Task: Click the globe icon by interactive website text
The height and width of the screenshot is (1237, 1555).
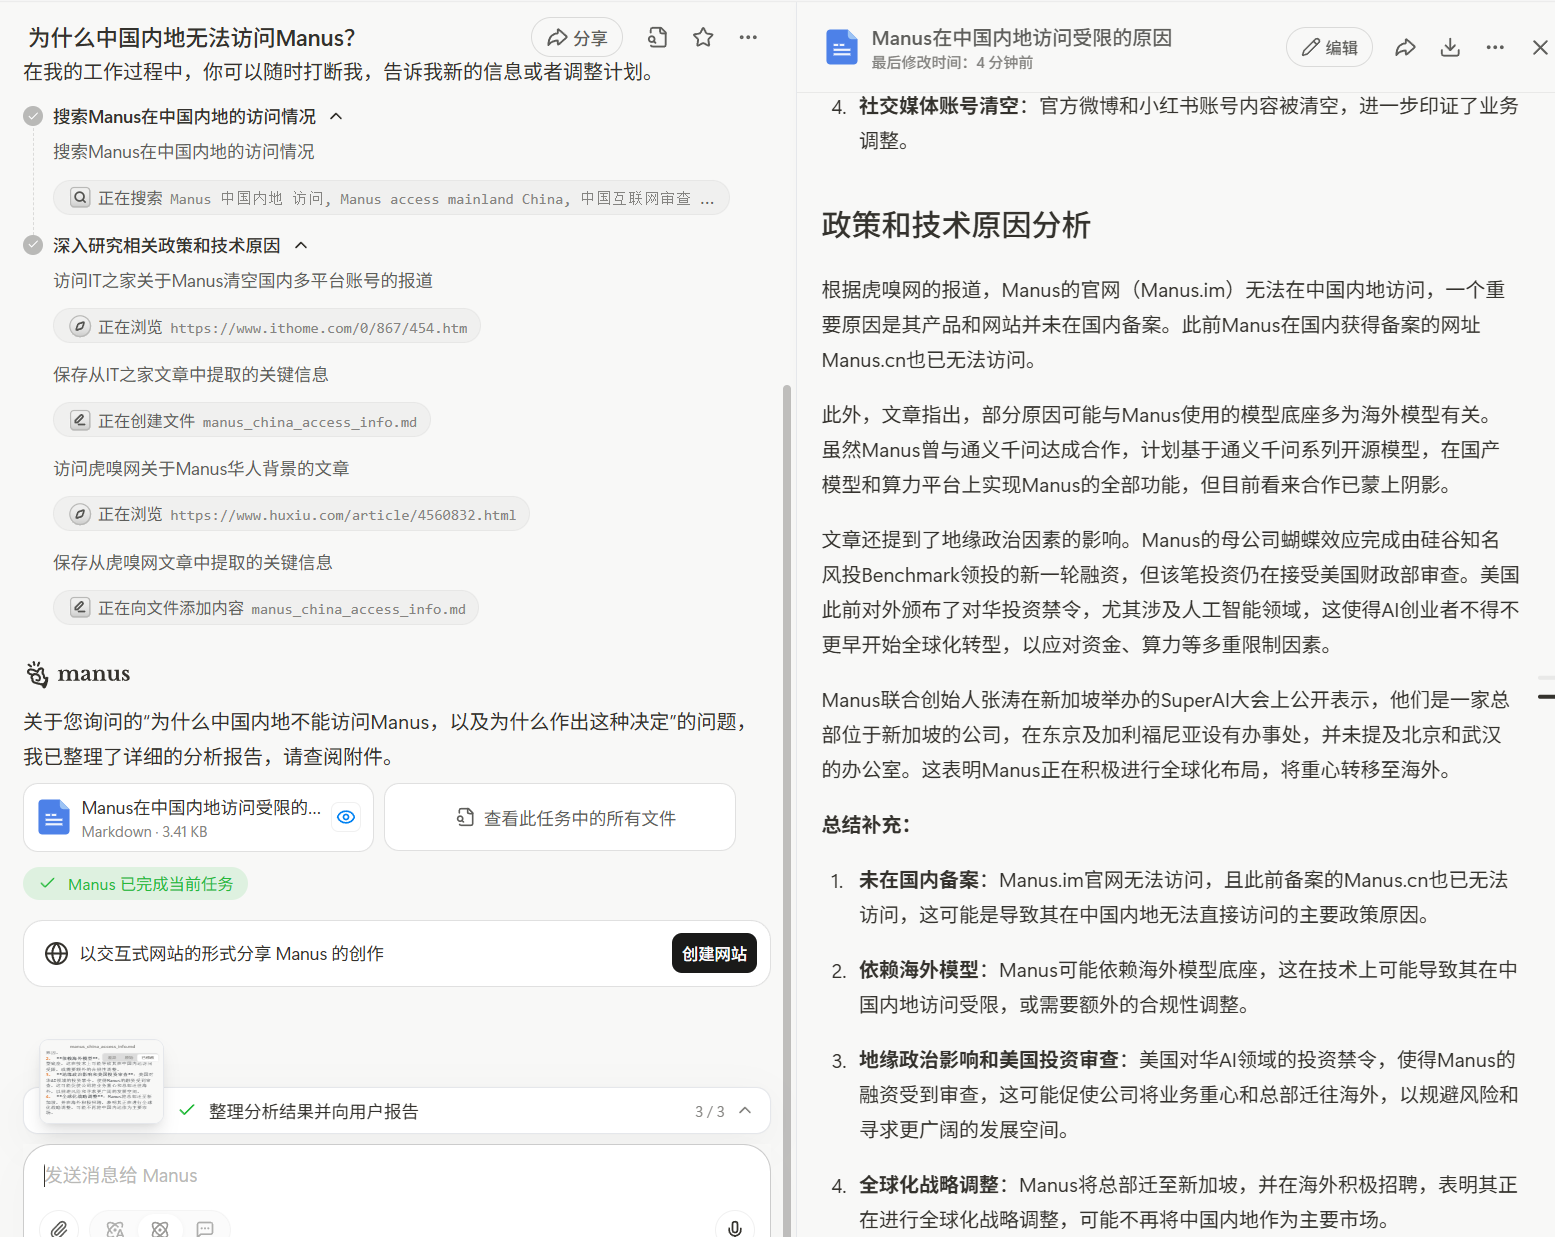Action: coord(57,954)
